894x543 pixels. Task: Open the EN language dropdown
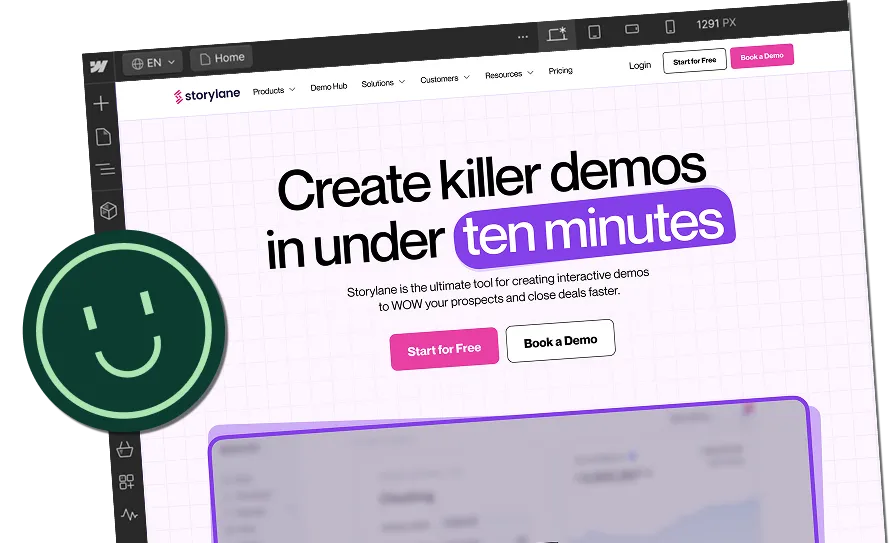click(153, 63)
